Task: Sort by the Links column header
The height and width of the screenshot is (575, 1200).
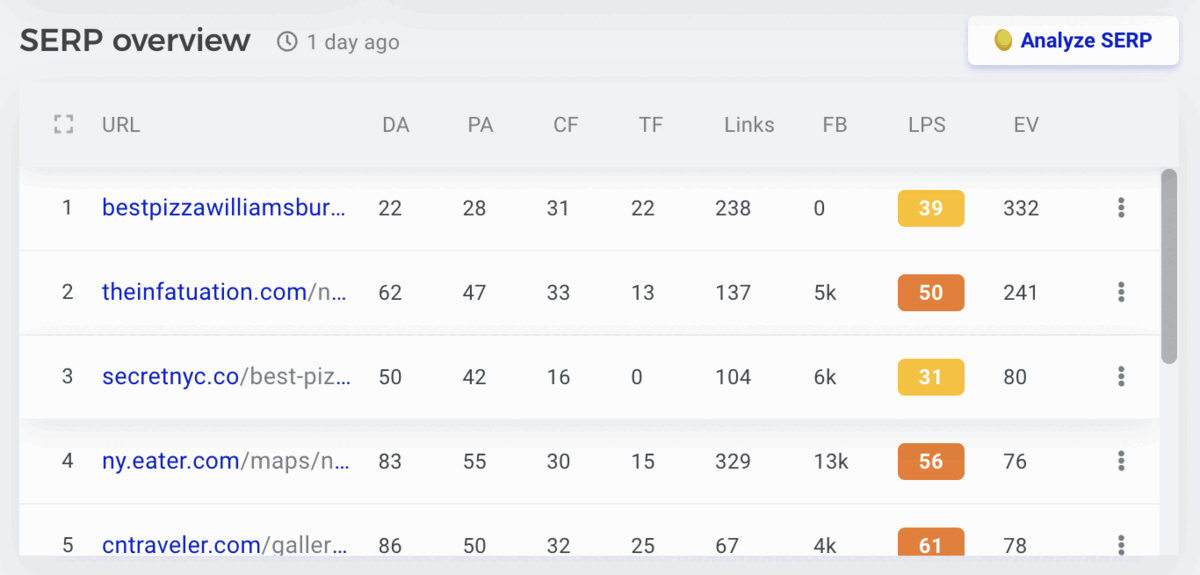Action: point(749,125)
